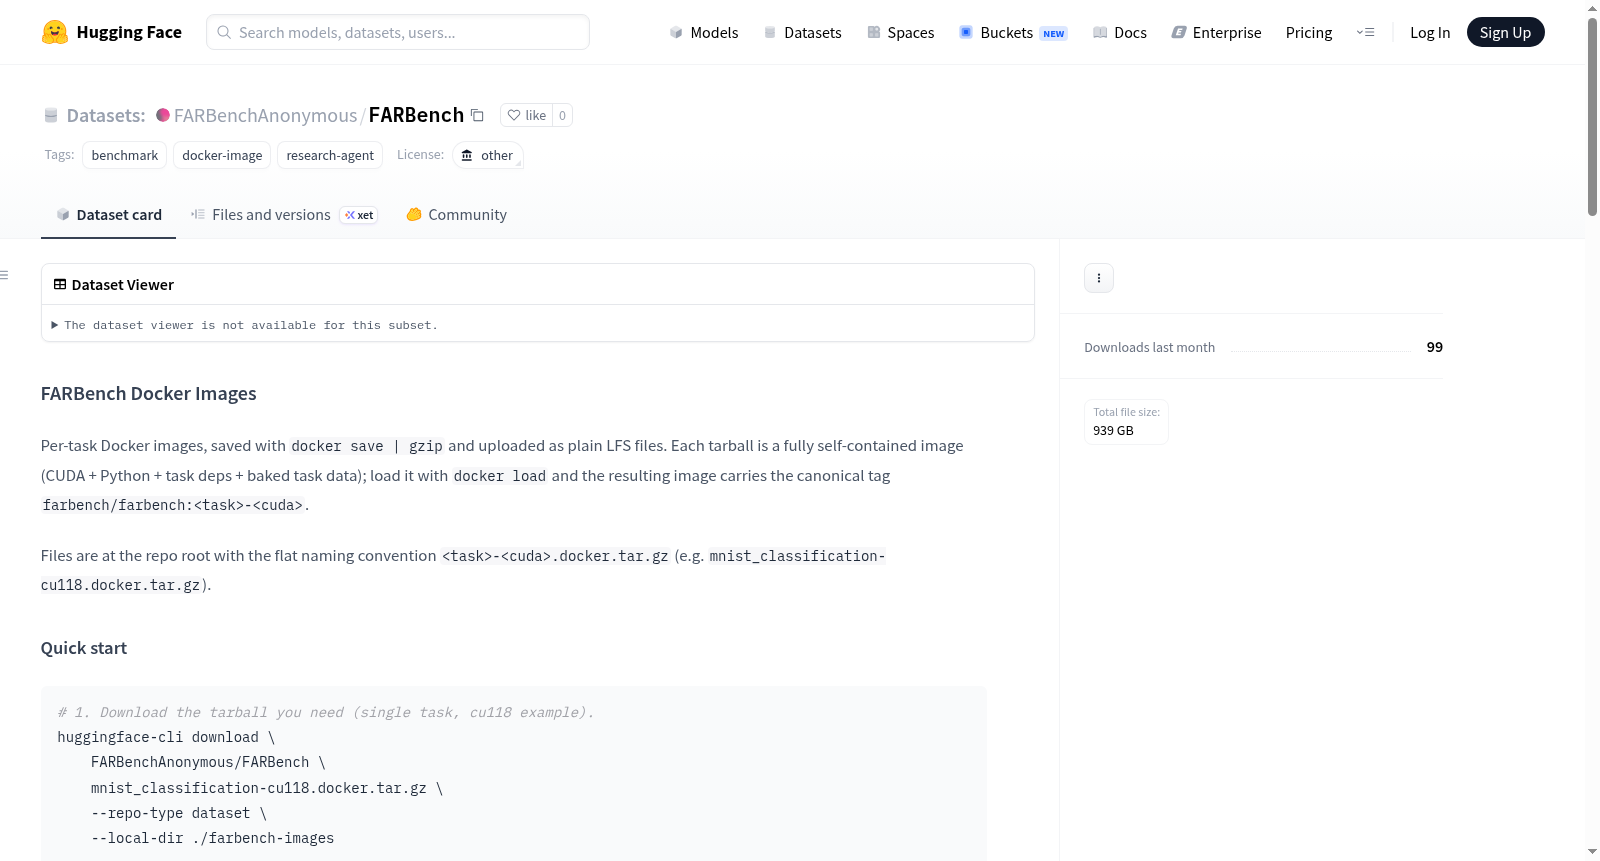Switch to Files and versions tab

[284, 215]
